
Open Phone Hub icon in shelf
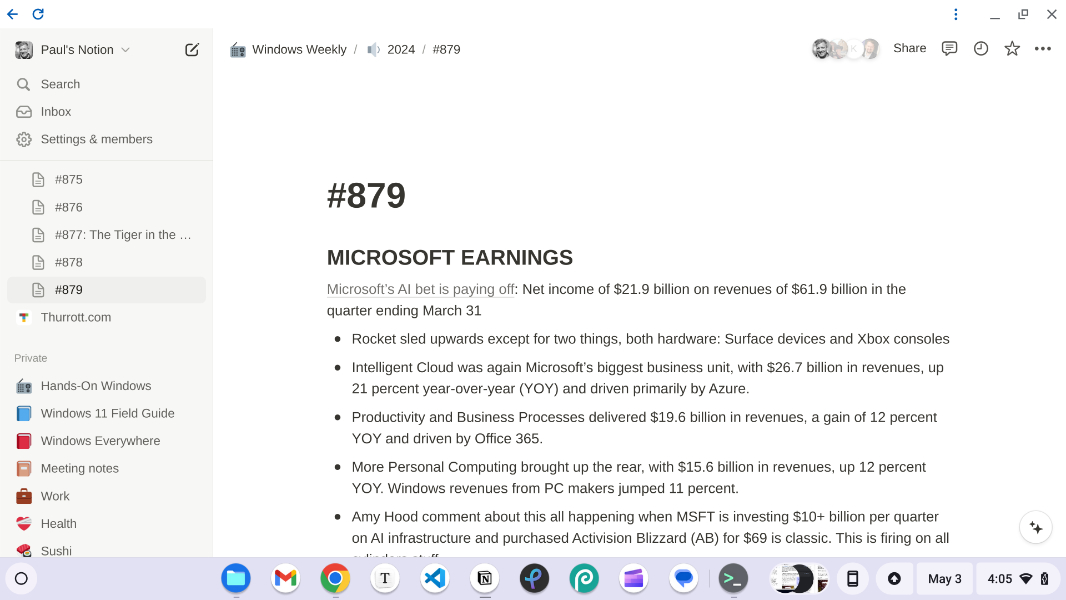coord(853,579)
